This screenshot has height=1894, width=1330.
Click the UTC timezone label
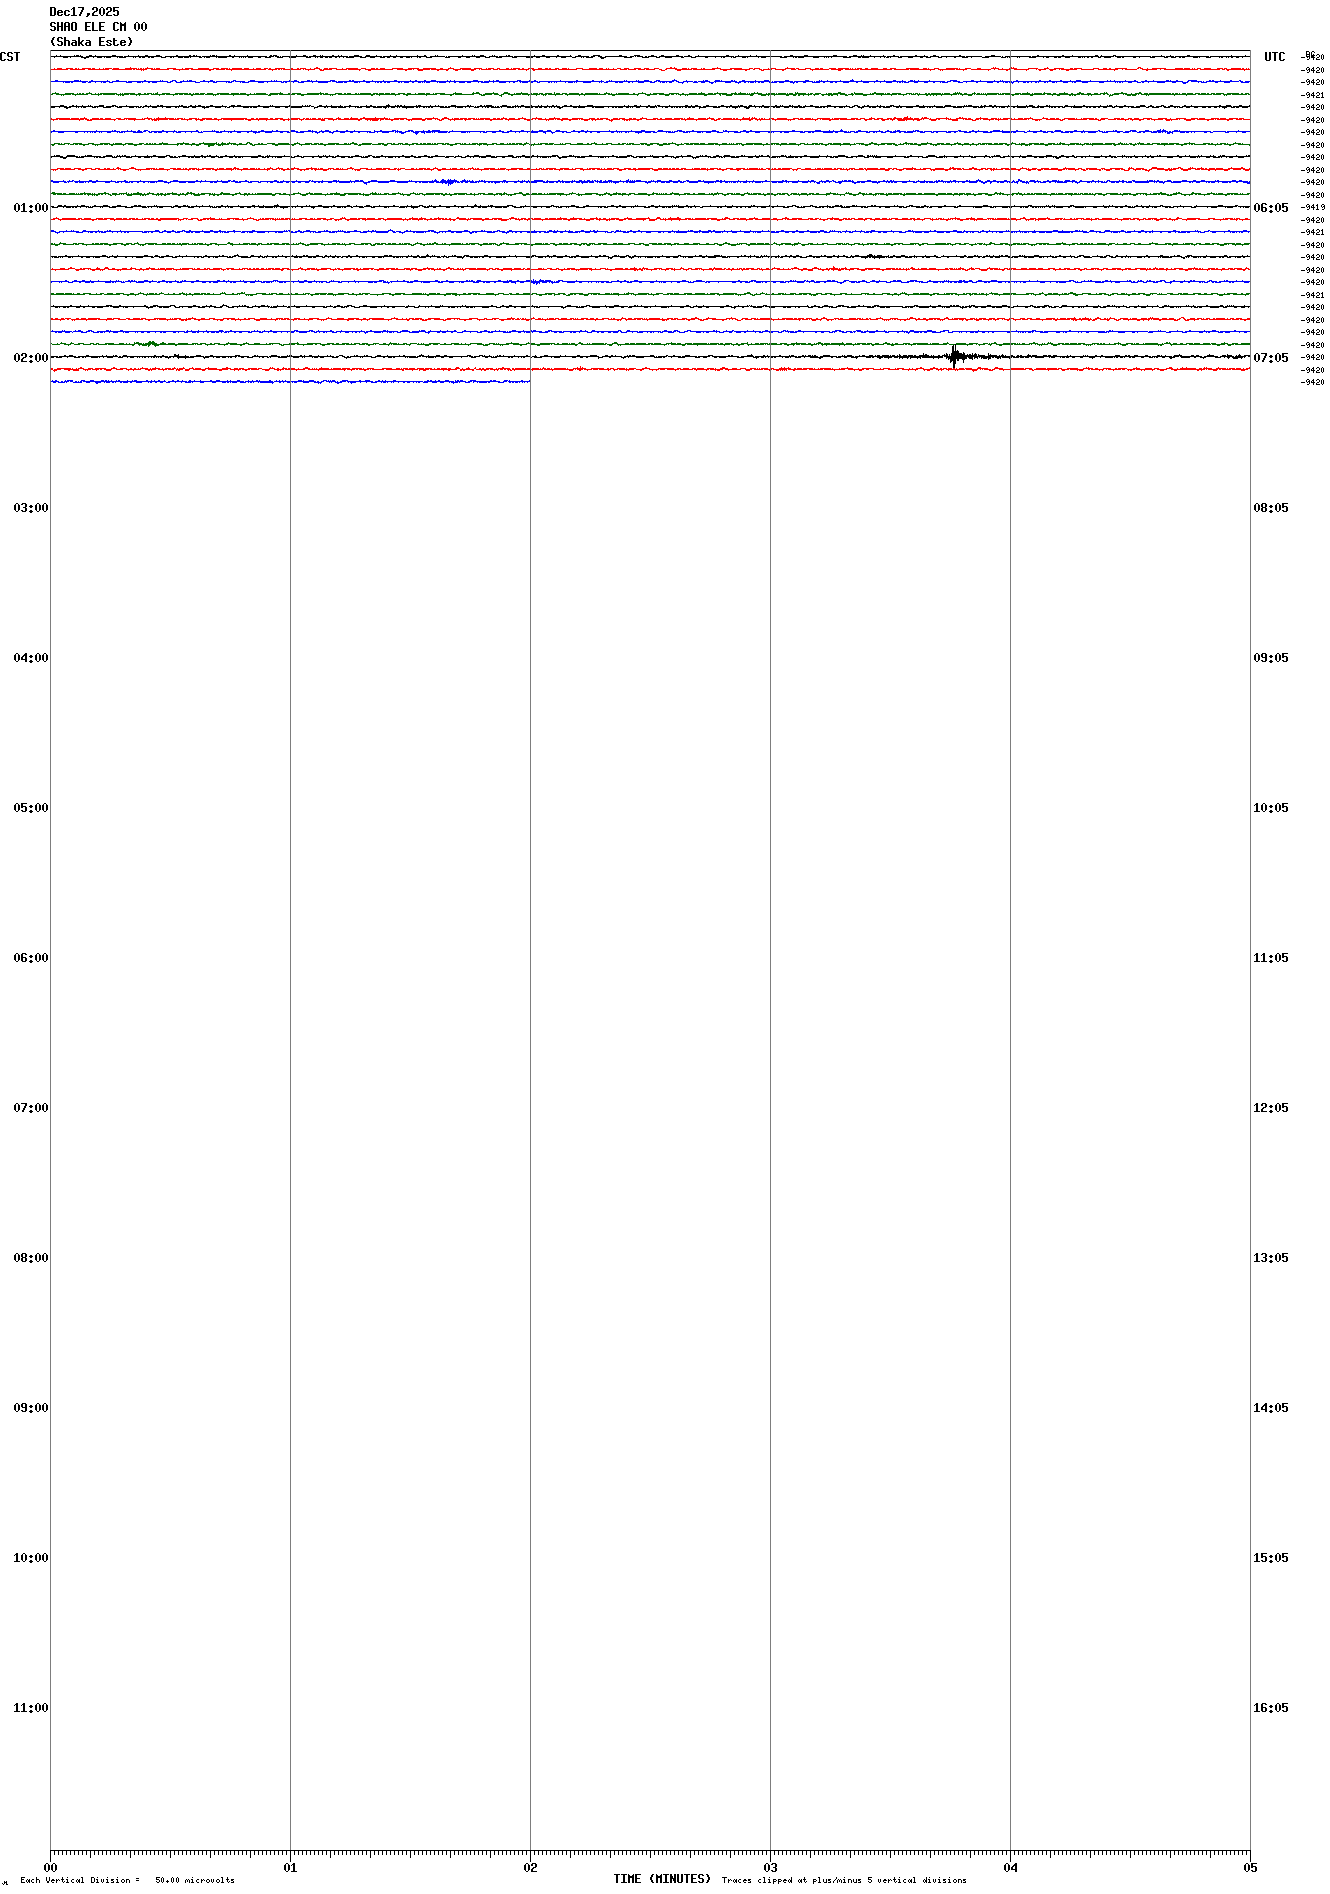(x=1274, y=57)
